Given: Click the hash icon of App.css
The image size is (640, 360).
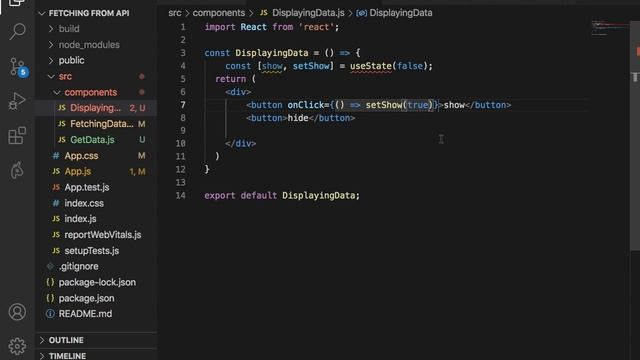Looking at the screenshot, I should coord(56,156).
